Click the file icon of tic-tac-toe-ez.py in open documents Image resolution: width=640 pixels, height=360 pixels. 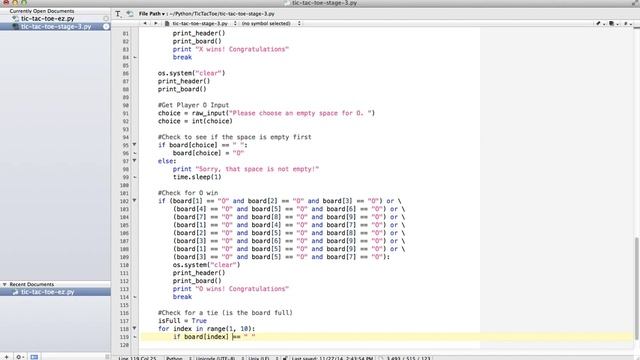pyautogui.click(x=16, y=19)
